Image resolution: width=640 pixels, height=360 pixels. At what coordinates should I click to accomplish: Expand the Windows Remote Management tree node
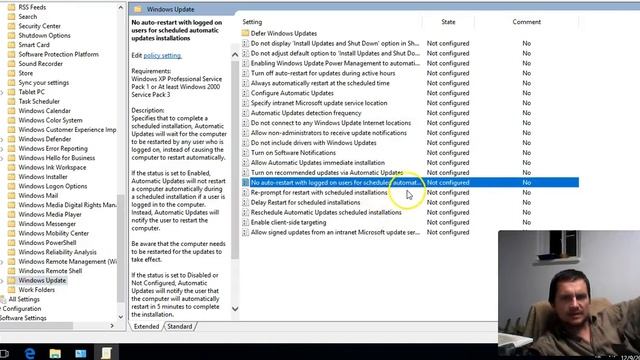click(2, 262)
